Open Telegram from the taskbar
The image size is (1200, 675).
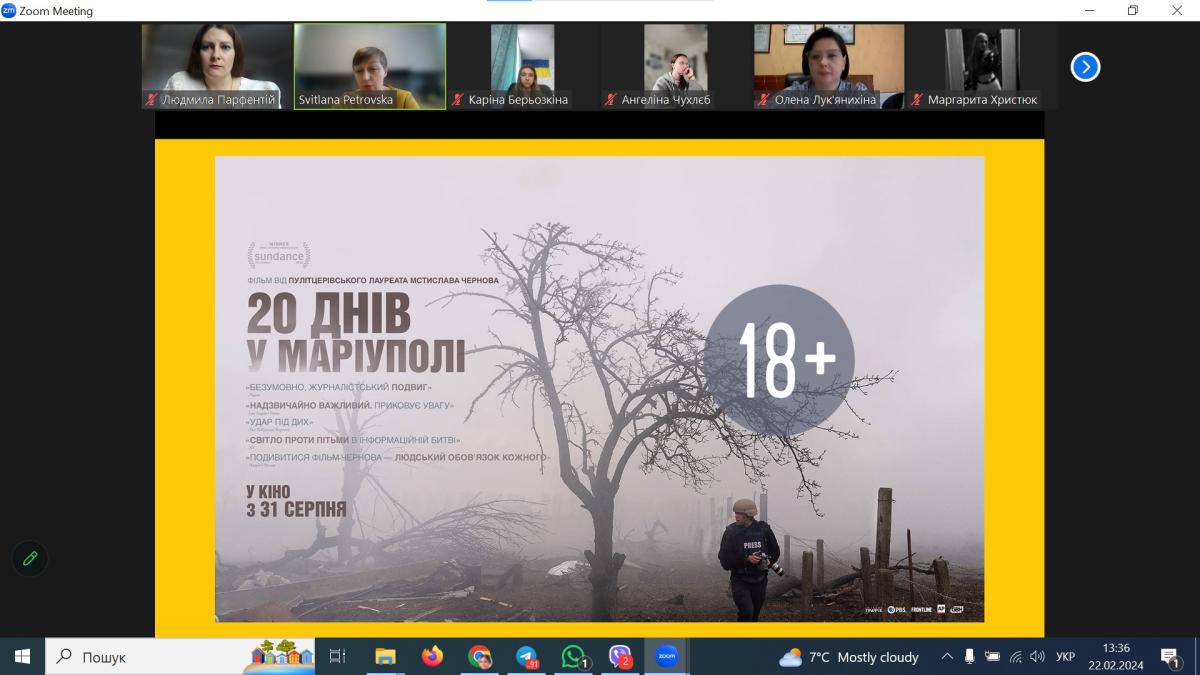pos(526,656)
